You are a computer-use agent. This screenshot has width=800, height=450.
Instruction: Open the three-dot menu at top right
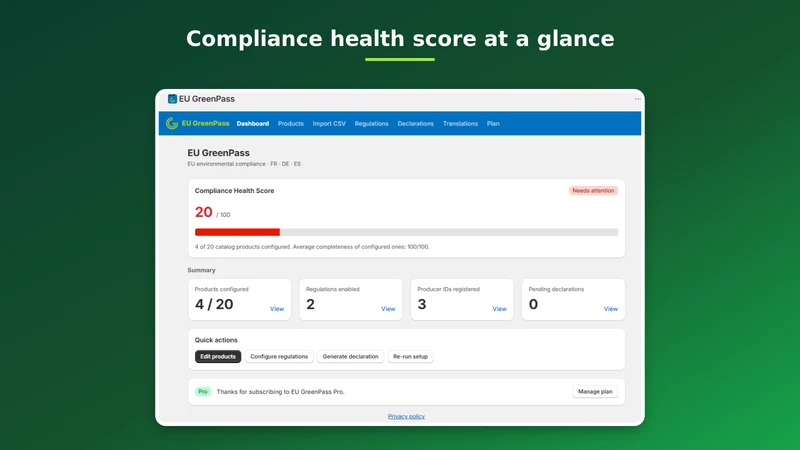[638, 99]
